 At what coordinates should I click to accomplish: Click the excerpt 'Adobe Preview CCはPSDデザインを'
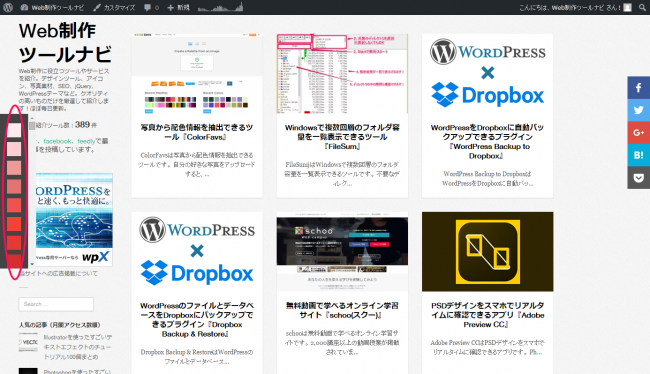pyautogui.click(x=488, y=347)
